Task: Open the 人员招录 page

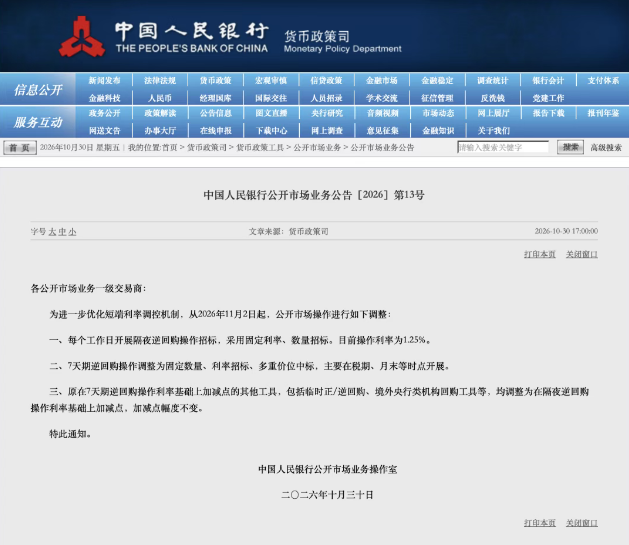Action: click(326, 98)
